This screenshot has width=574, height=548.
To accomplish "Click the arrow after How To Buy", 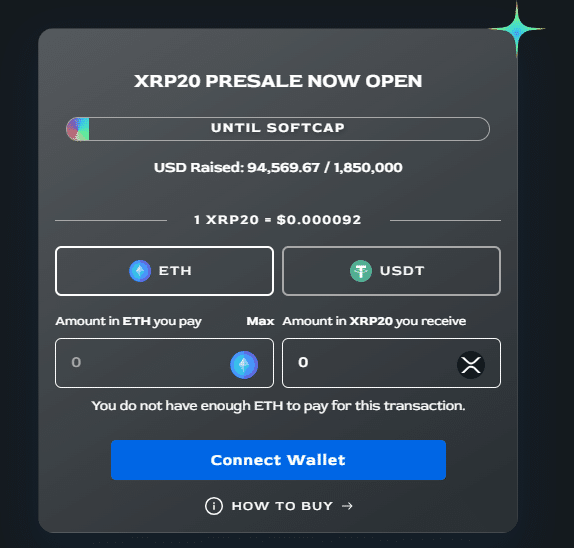I will click(347, 506).
